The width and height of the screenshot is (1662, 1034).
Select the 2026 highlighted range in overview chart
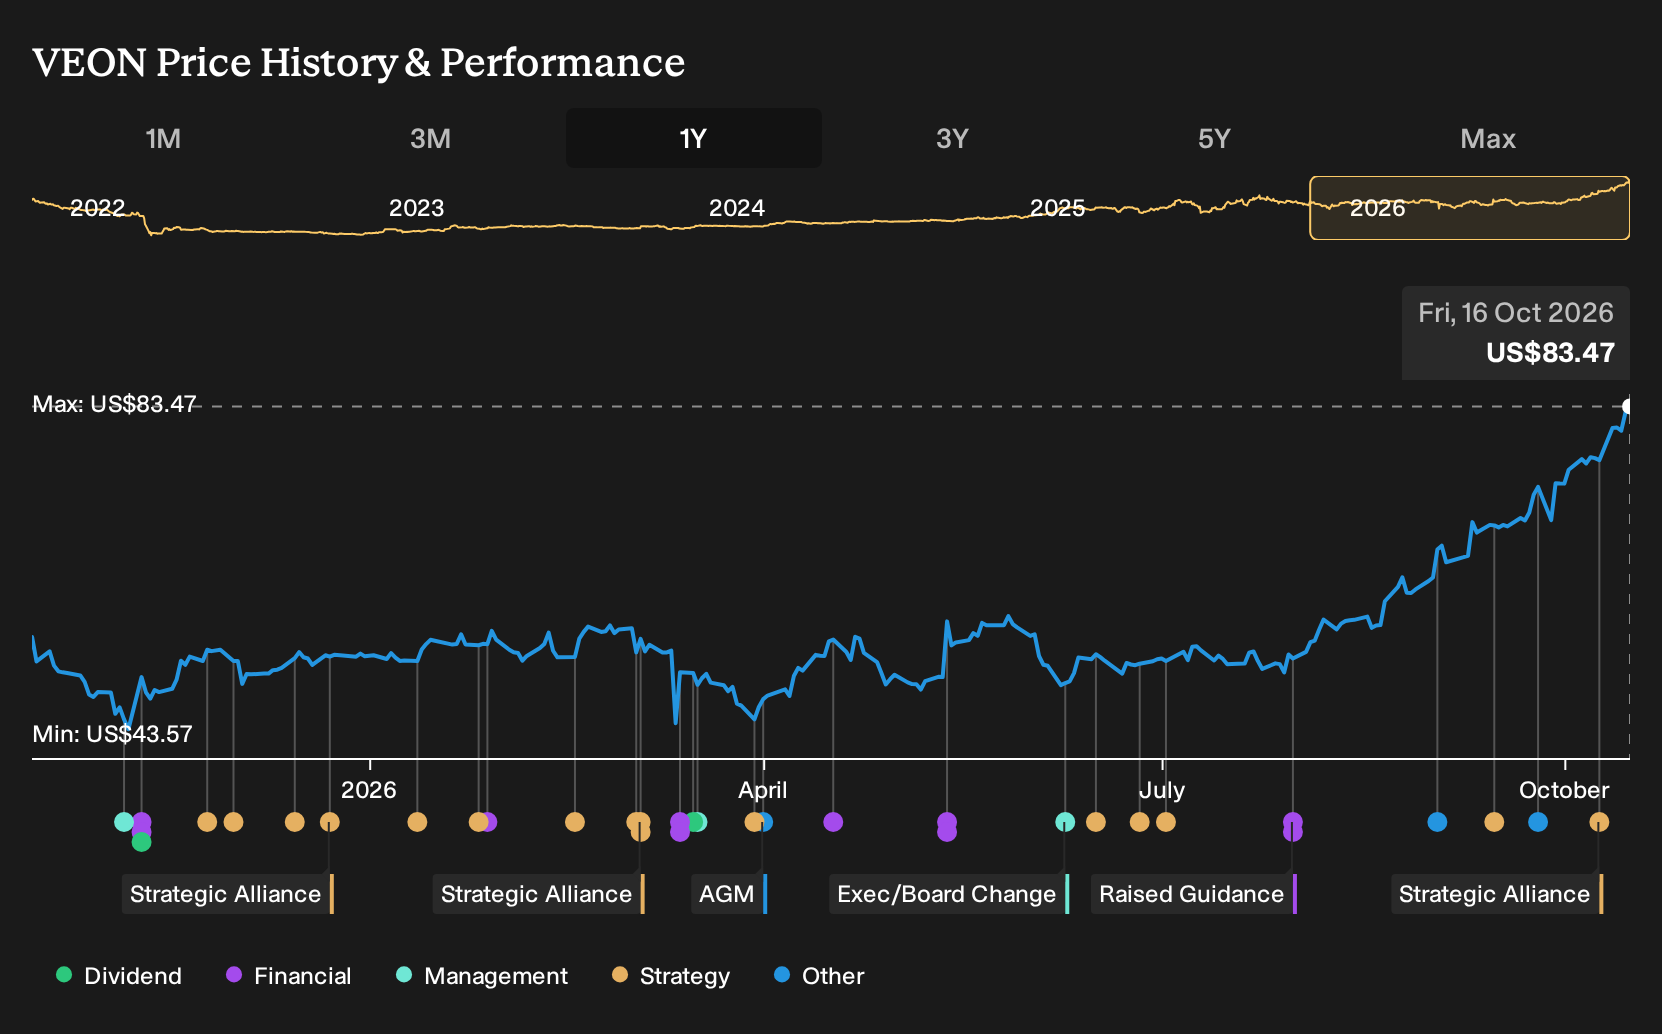tap(1470, 208)
